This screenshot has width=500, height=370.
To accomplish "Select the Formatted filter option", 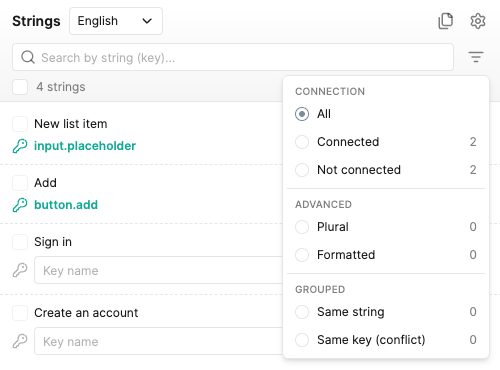I will click(302, 255).
